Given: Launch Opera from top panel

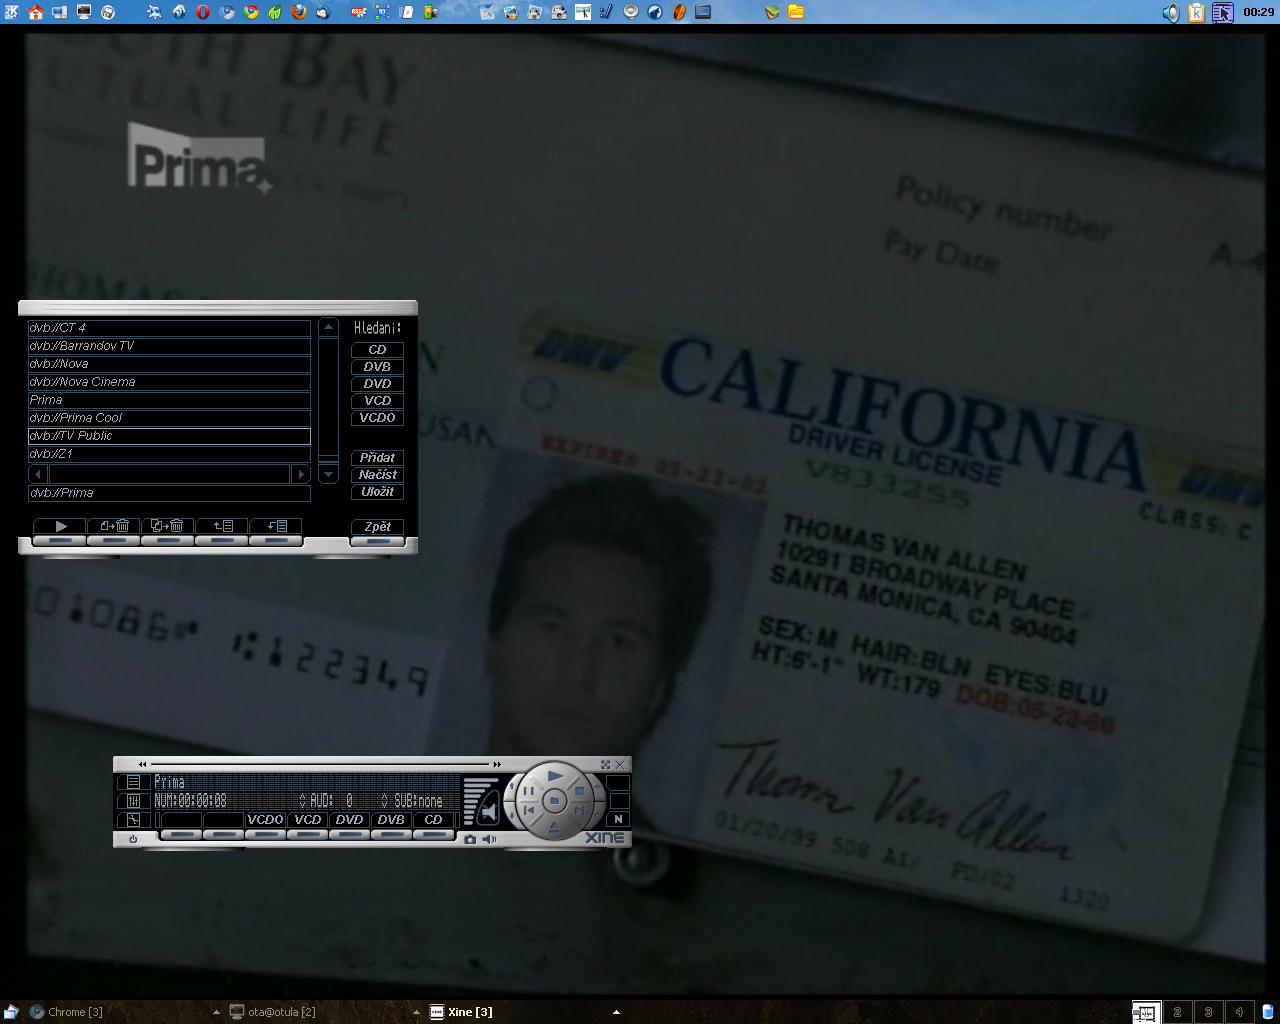Looking at the screenshot, I should [203, 12].
